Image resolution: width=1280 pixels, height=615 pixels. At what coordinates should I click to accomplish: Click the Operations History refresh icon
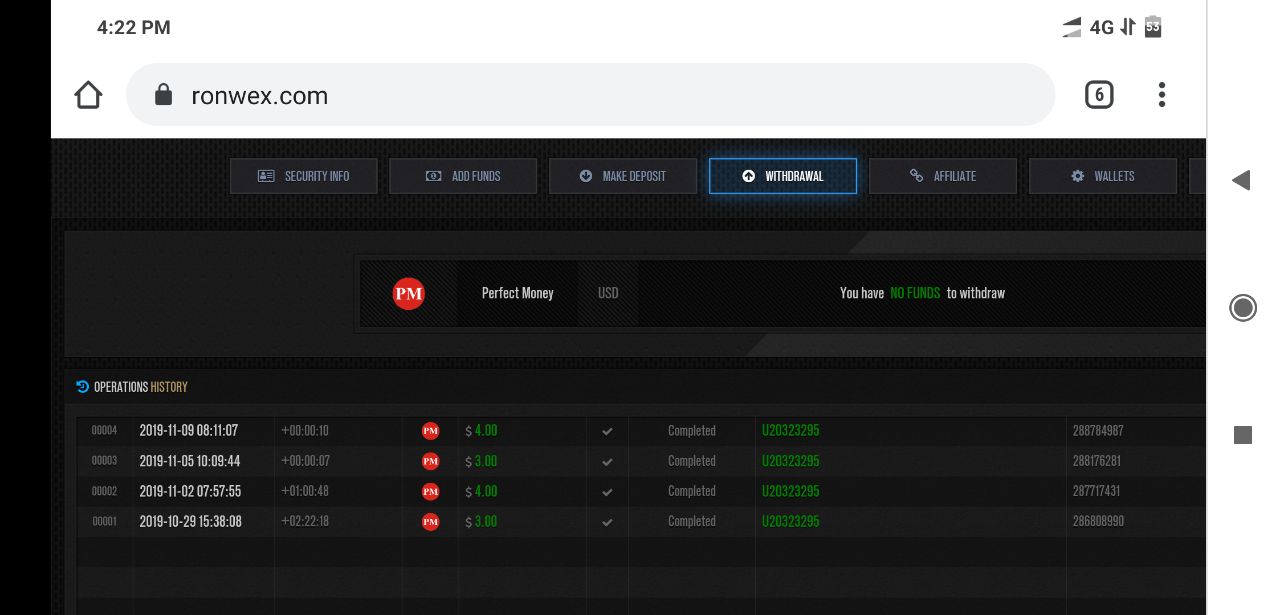(83, 387)
